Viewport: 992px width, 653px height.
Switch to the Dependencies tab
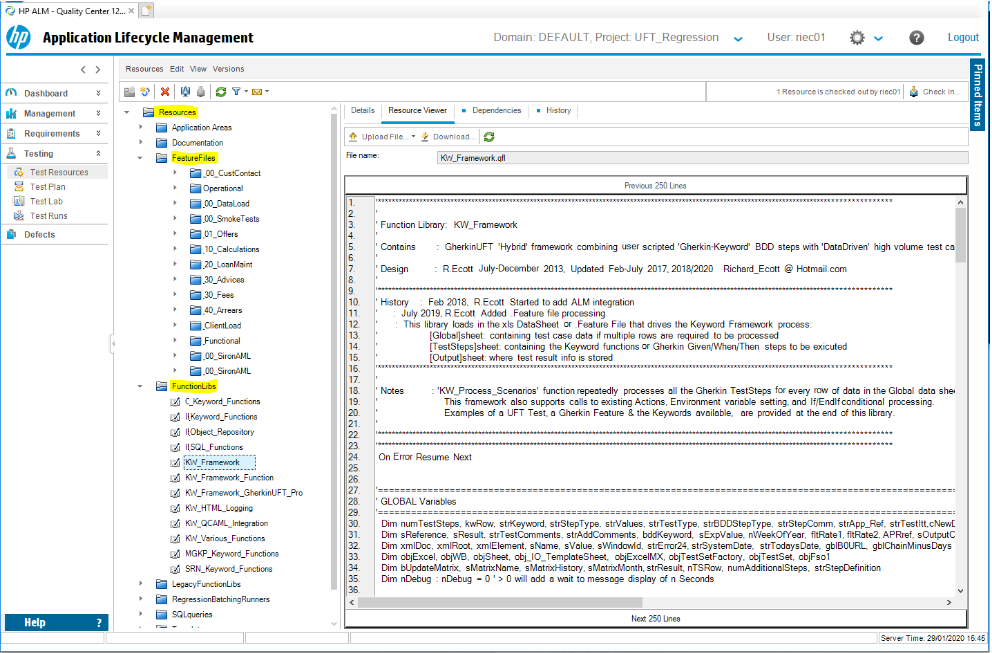click(495, 111)
